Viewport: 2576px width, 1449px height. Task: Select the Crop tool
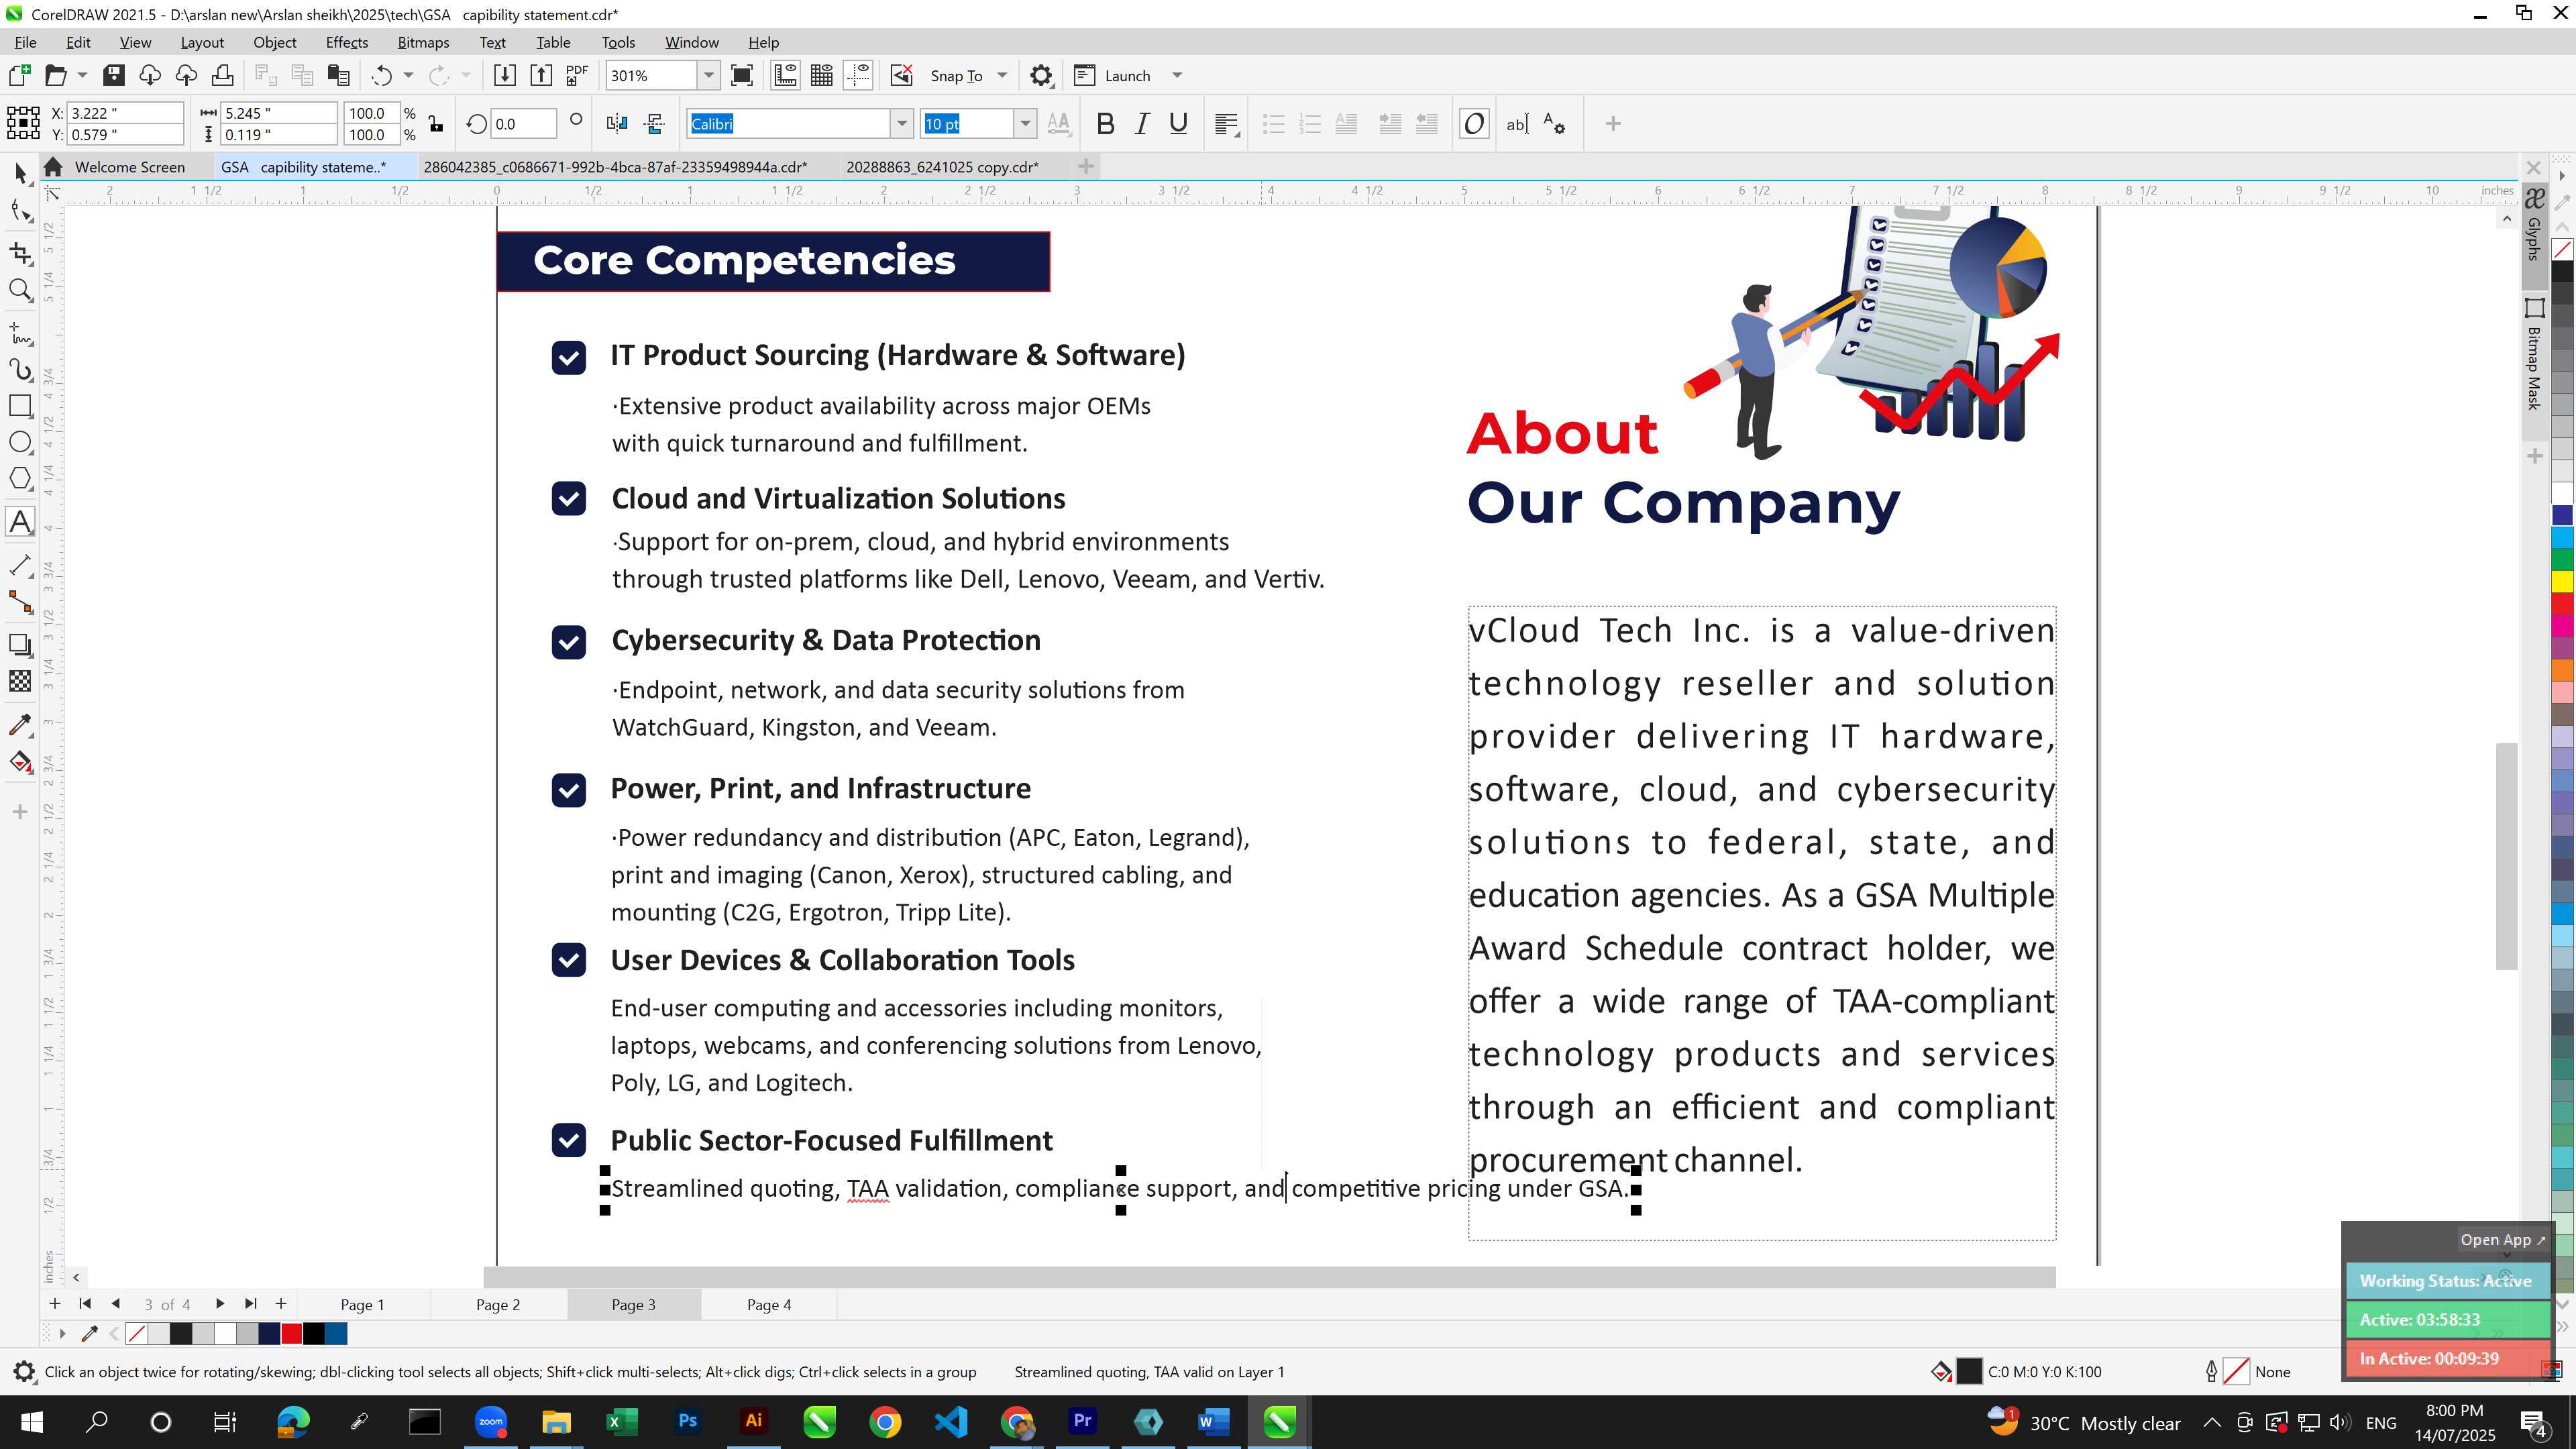click(20, 253)
